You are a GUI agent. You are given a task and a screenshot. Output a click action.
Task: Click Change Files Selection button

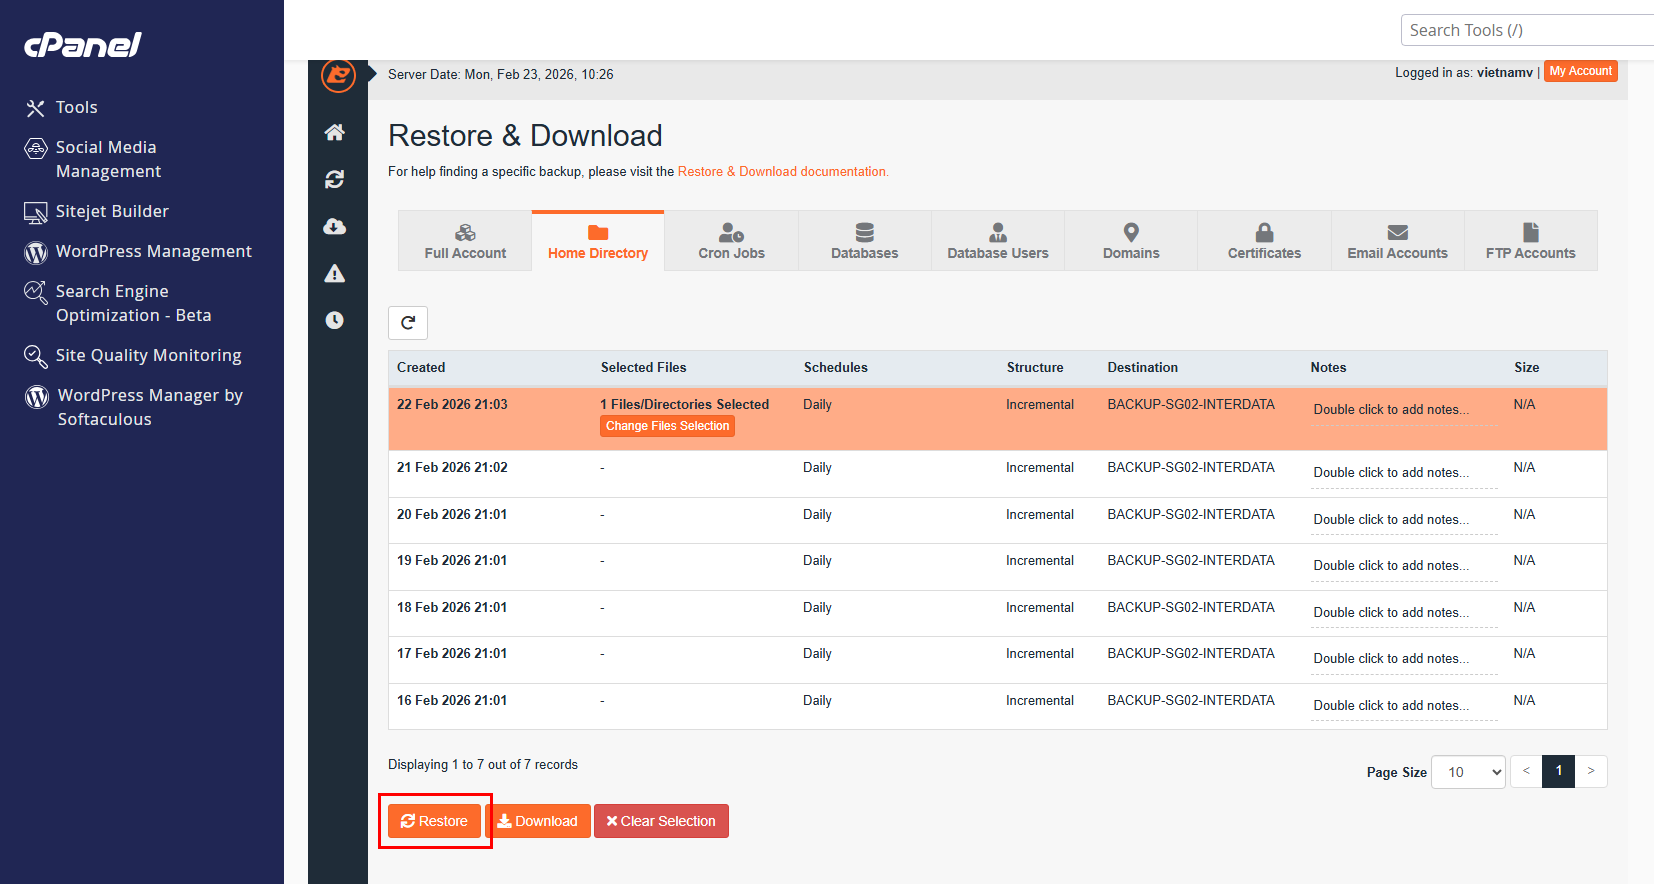[x=667, y=426]
